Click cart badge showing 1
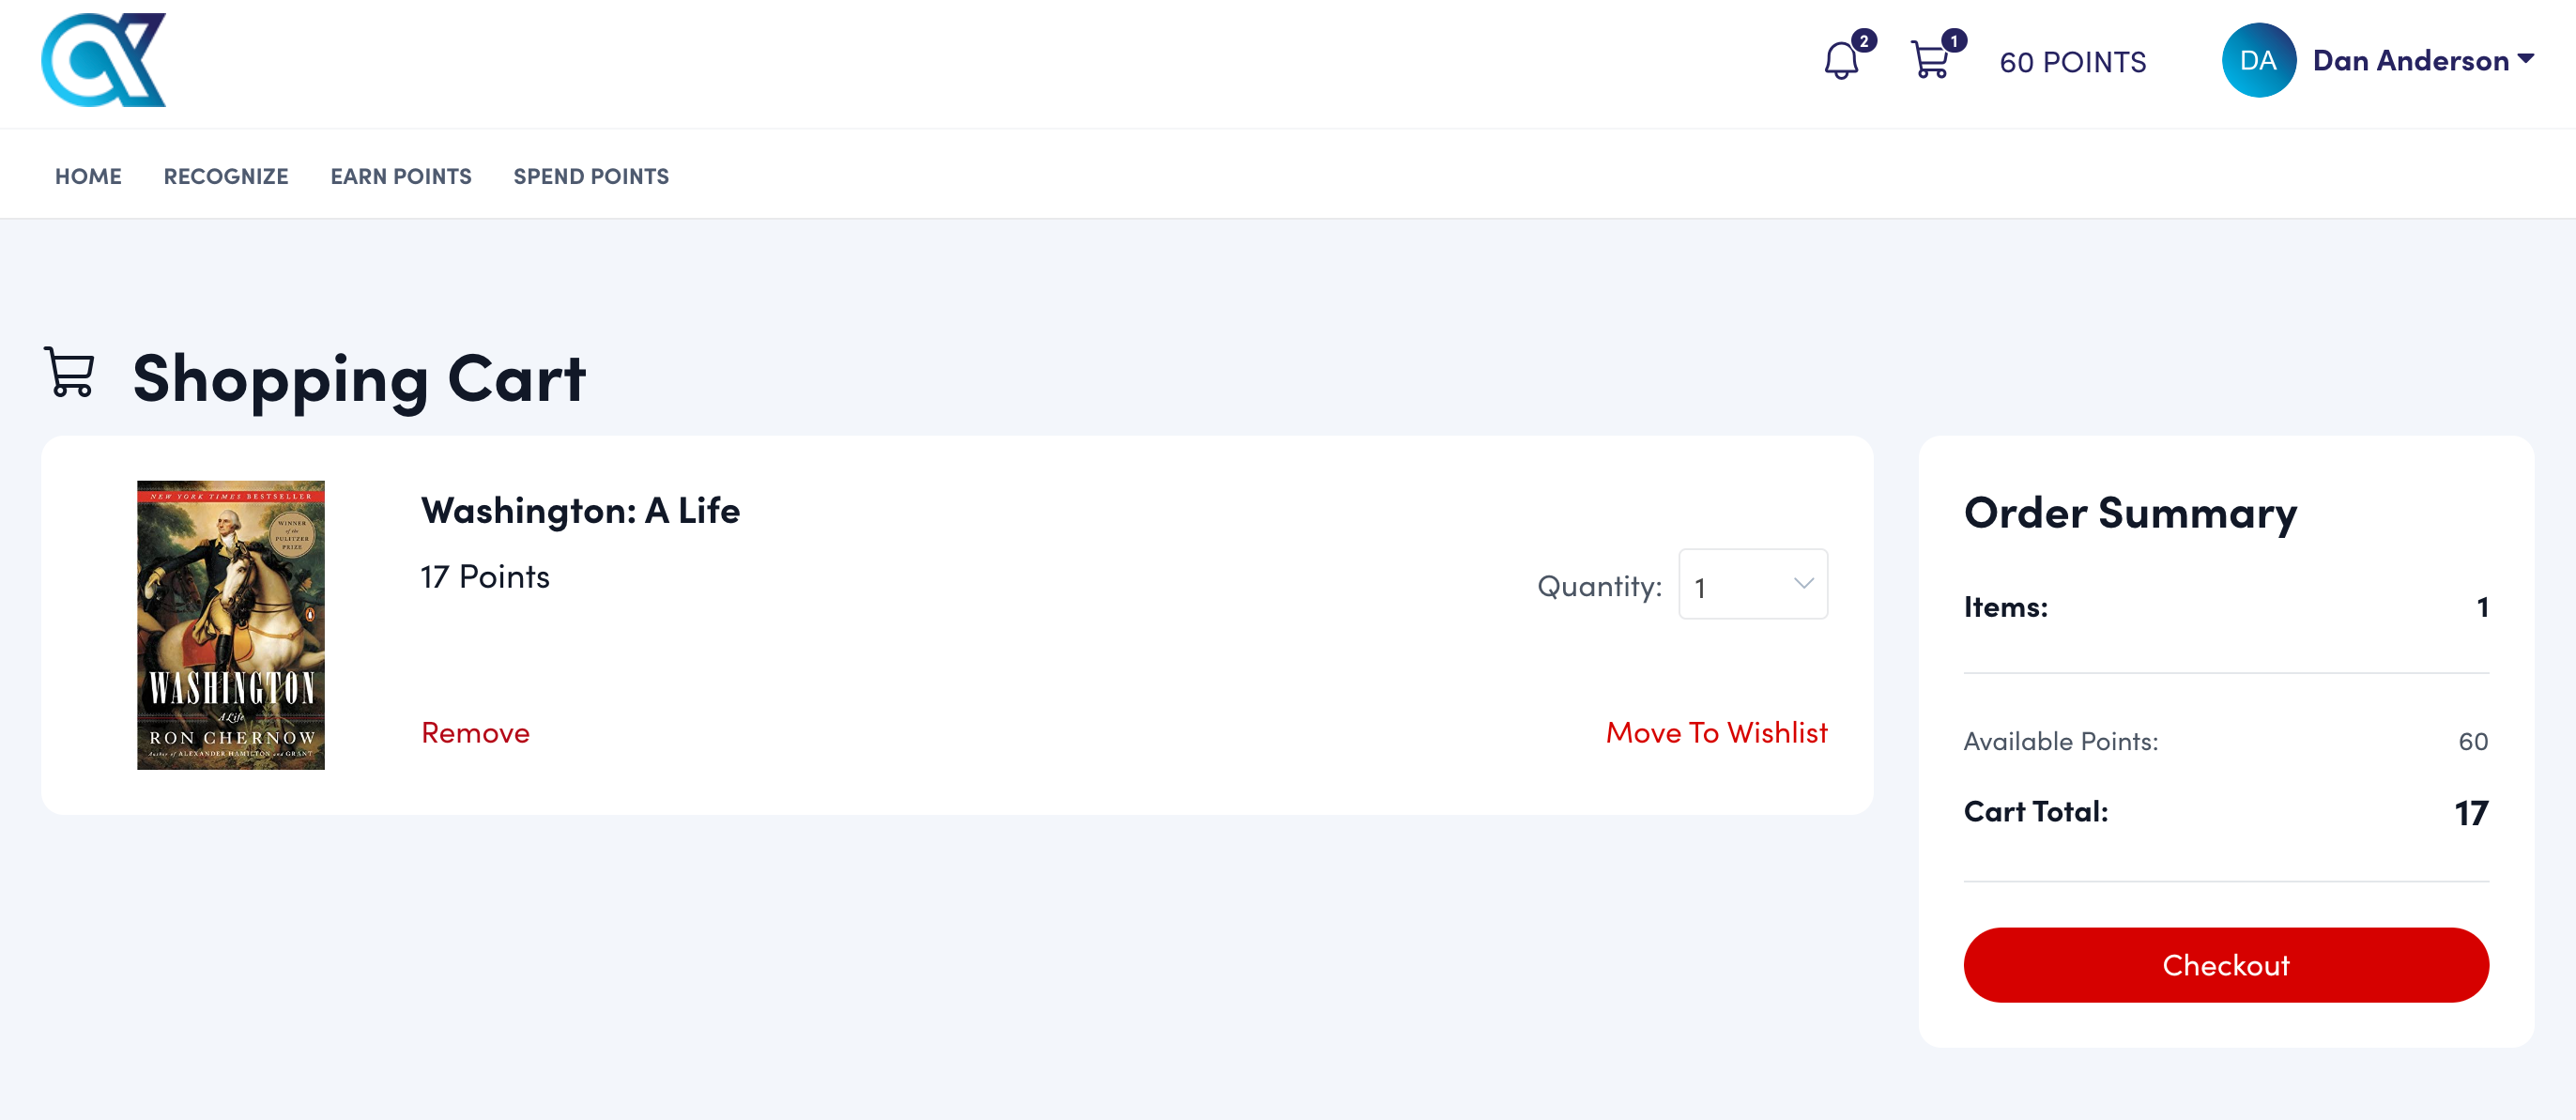Image resolution: width=2576 pixels, height=1120 pixels. tap(1953, 41)
